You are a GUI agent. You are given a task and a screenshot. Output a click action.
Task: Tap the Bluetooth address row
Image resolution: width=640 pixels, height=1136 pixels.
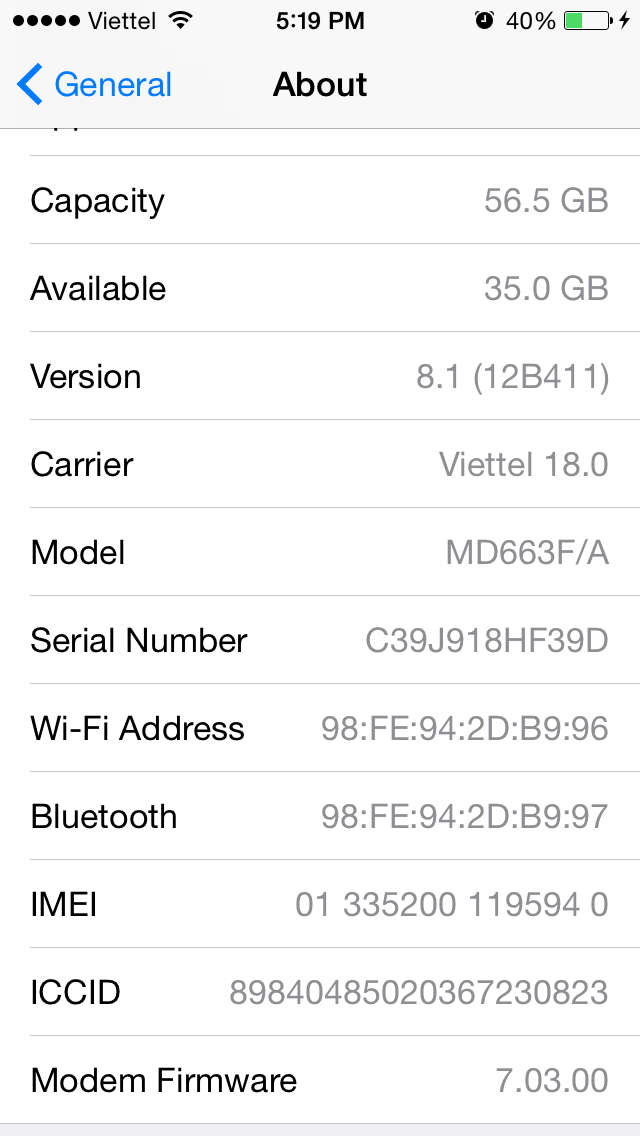320,816
